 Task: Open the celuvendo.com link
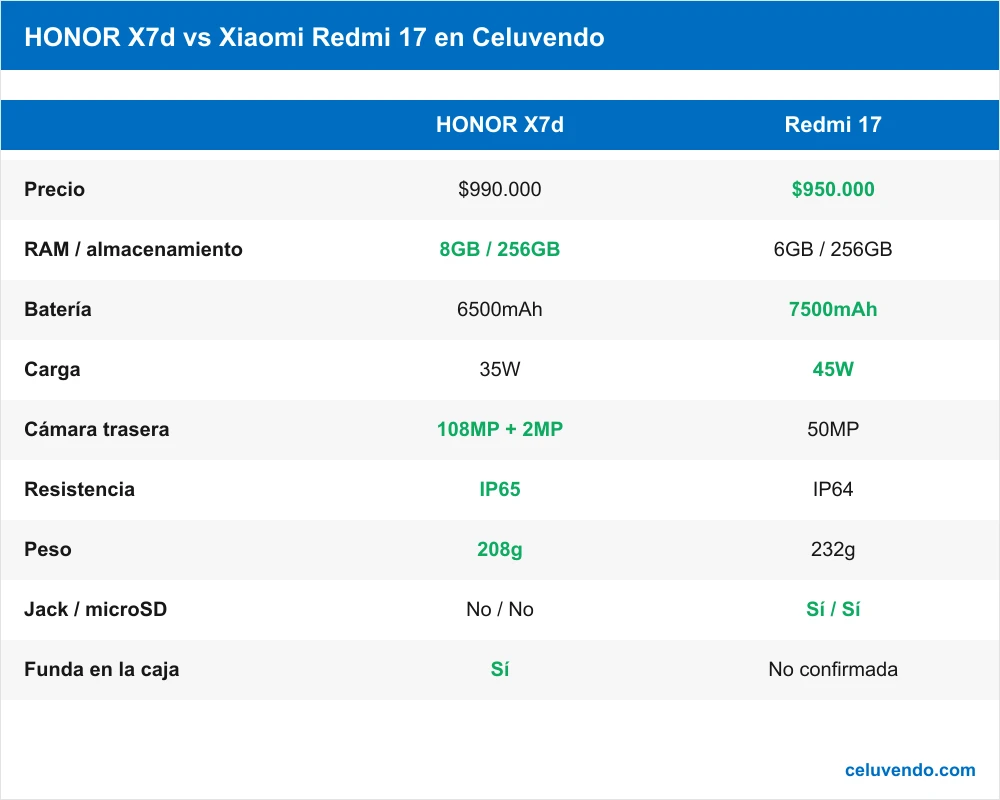pos(910,770)
